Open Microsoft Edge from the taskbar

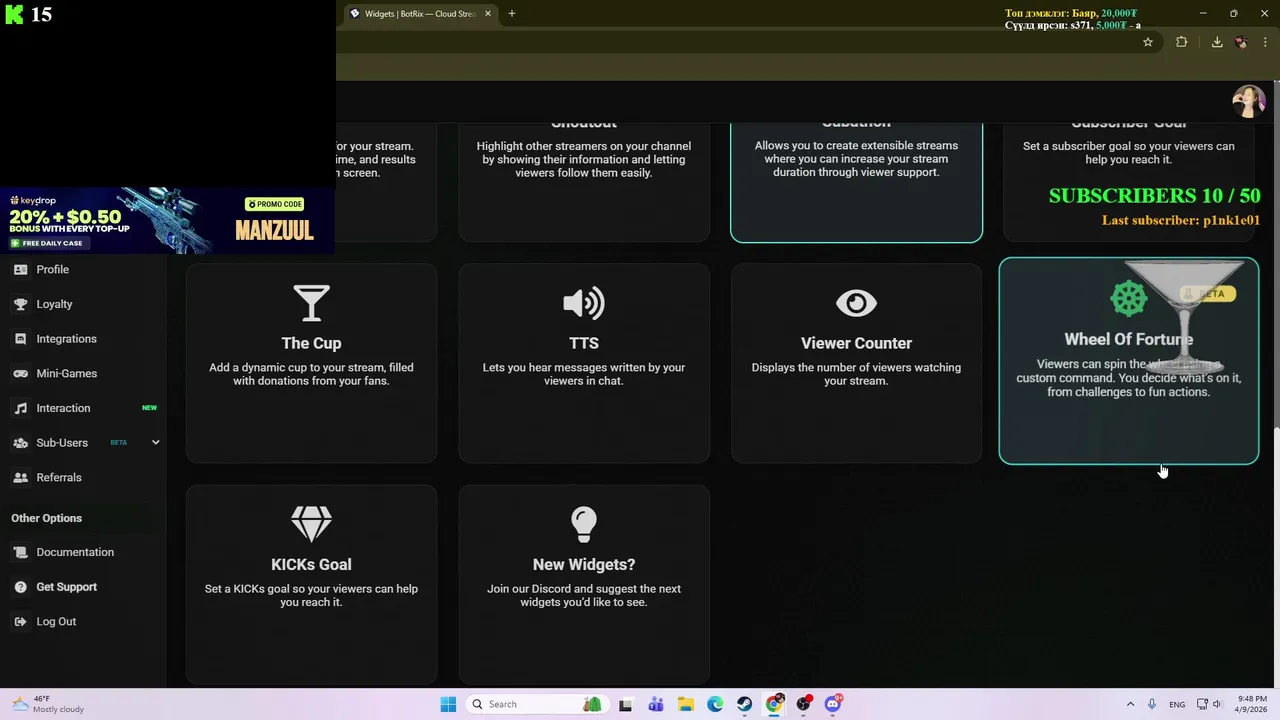coord(715,704)
